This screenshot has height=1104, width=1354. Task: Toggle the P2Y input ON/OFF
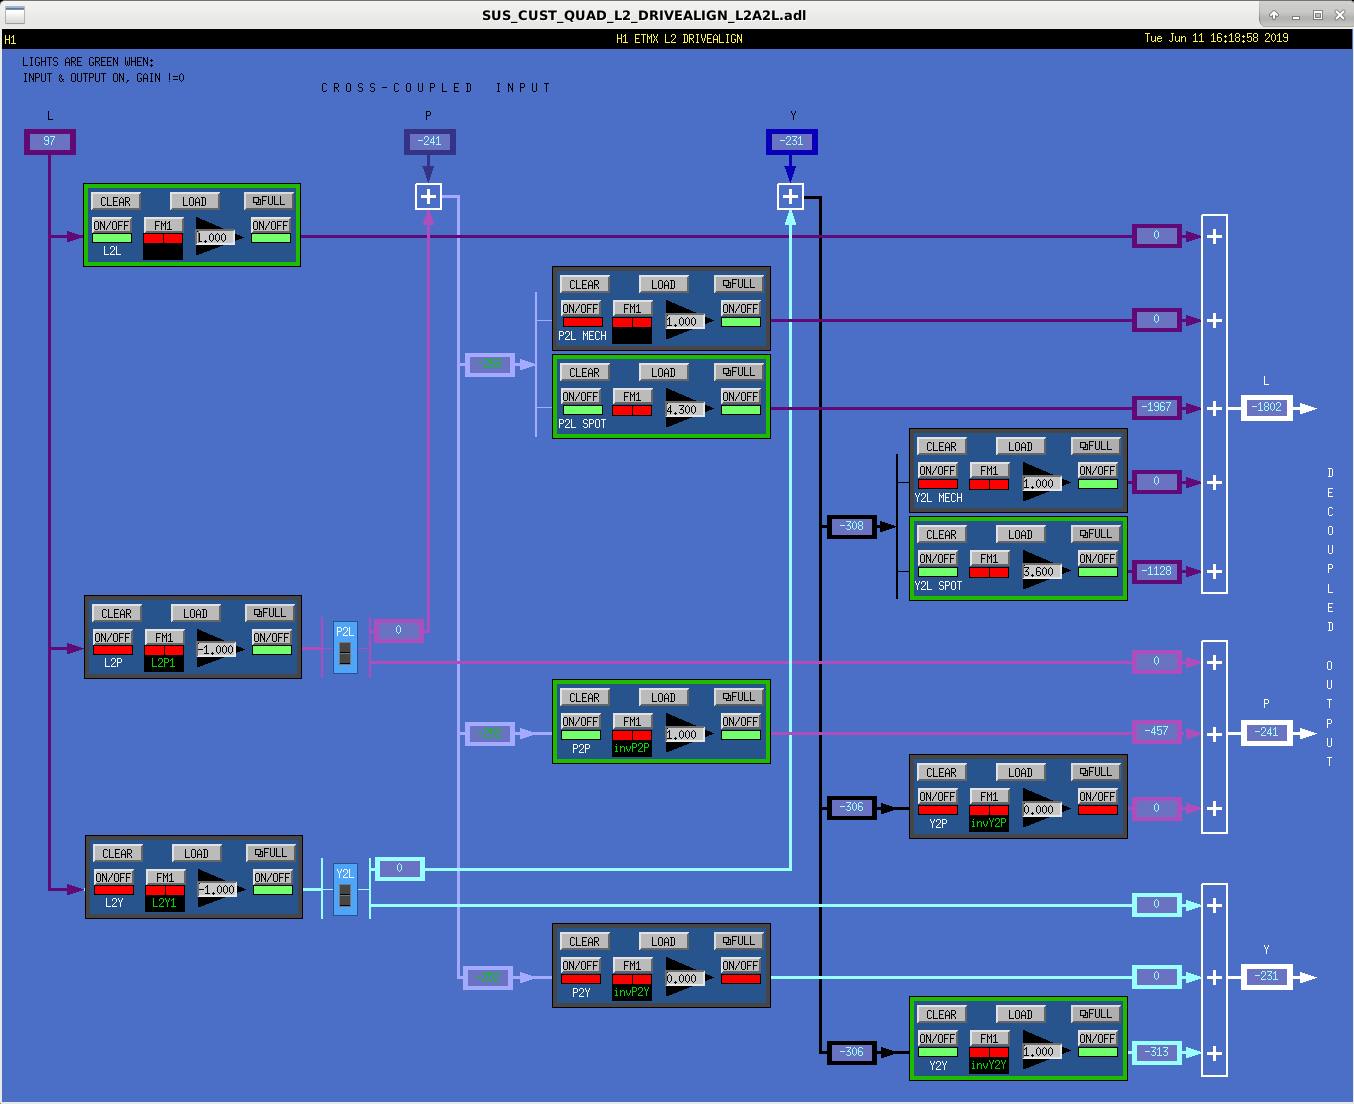click(580, 966)
